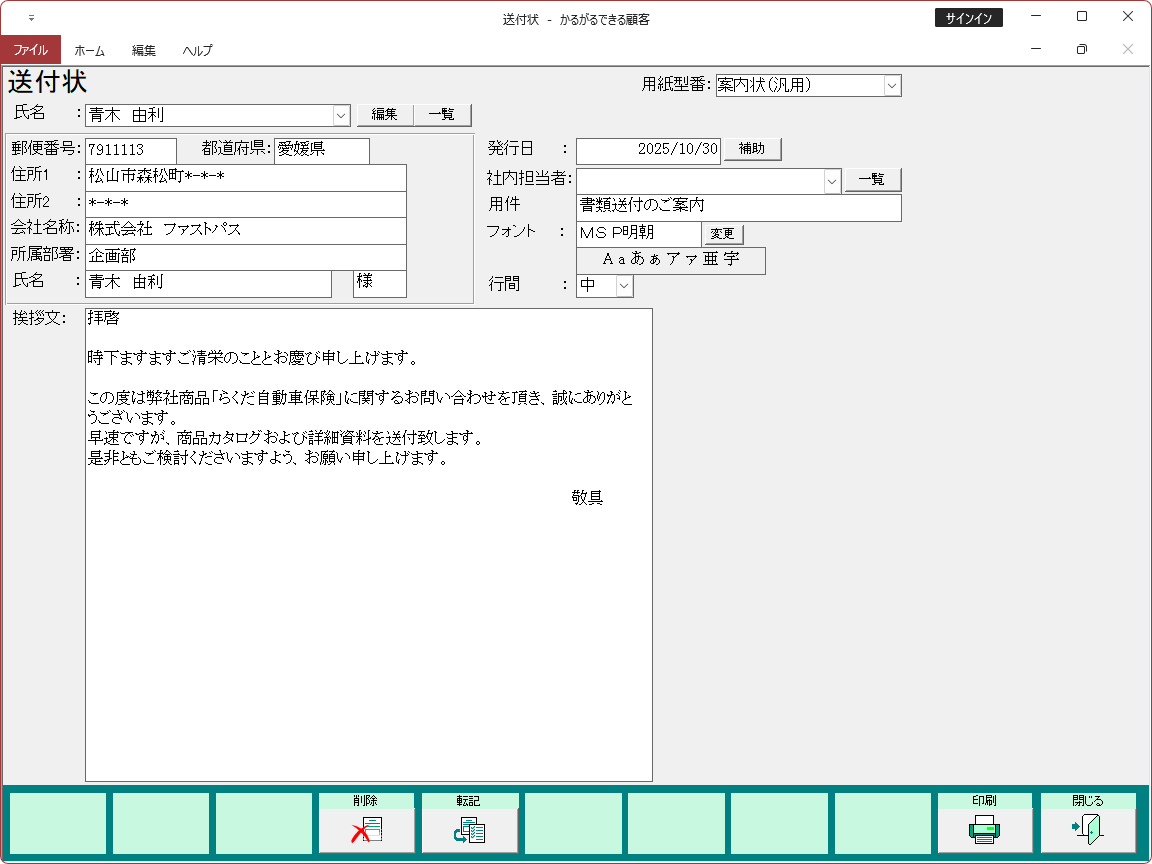Open the quick access toolbar arrow
This screenshot has height=864, width=1152.
pos(31,18)
